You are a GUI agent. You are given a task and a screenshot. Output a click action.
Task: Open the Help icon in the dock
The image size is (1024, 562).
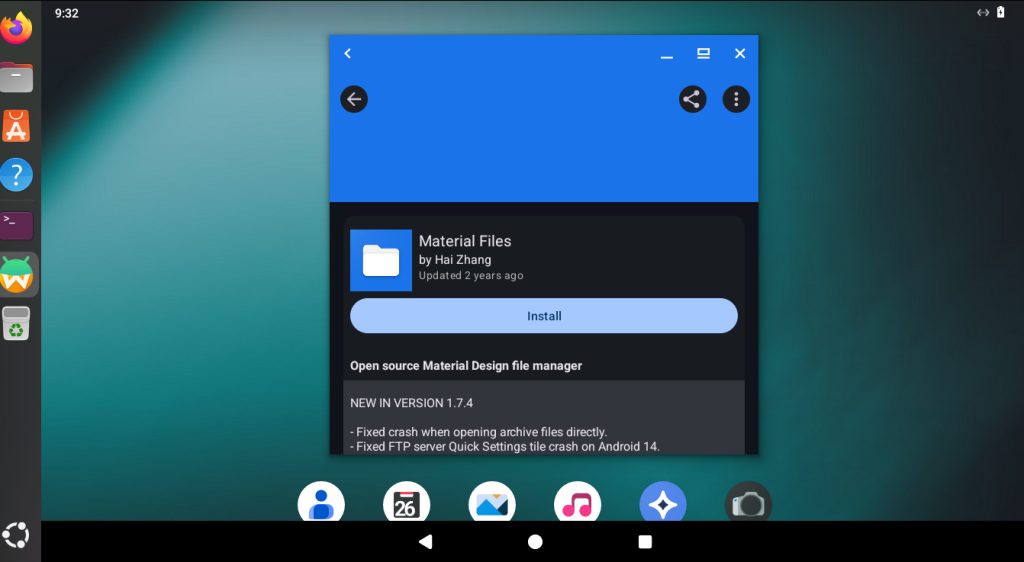coord(17,175)
